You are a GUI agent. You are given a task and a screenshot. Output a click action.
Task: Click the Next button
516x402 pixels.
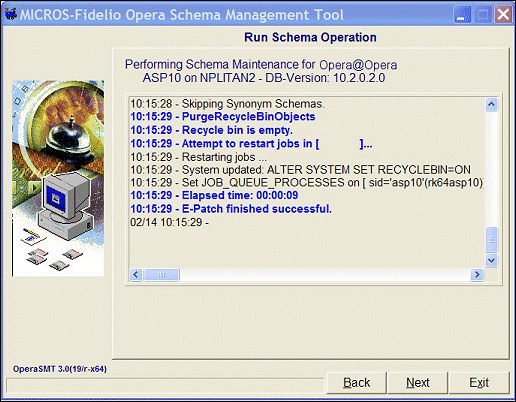pos(418,383)
